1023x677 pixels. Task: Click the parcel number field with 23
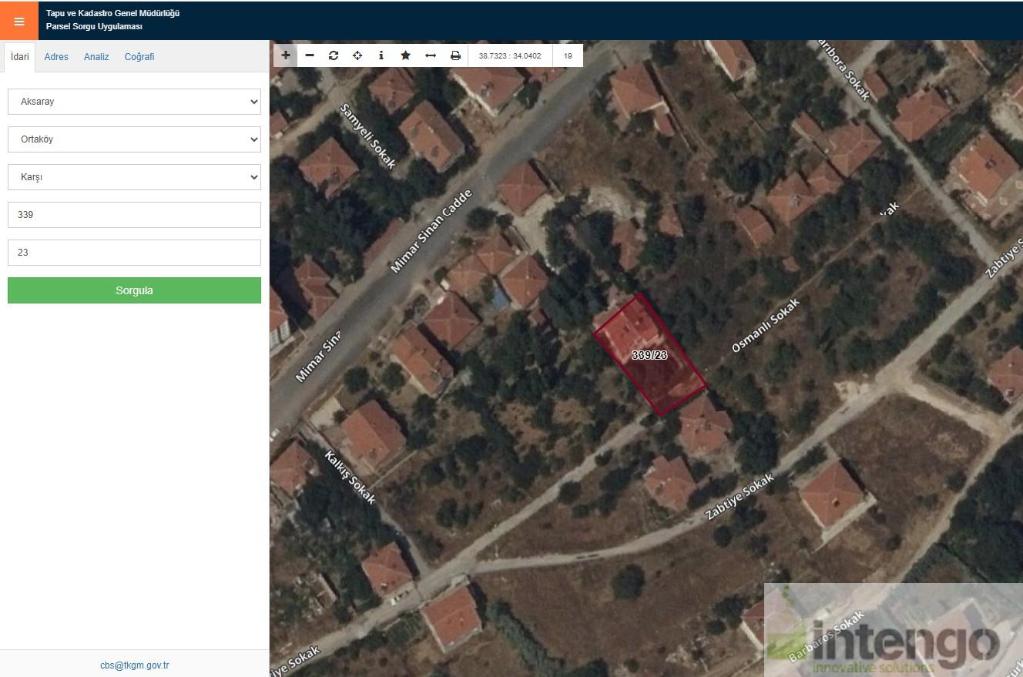(134, 252)
